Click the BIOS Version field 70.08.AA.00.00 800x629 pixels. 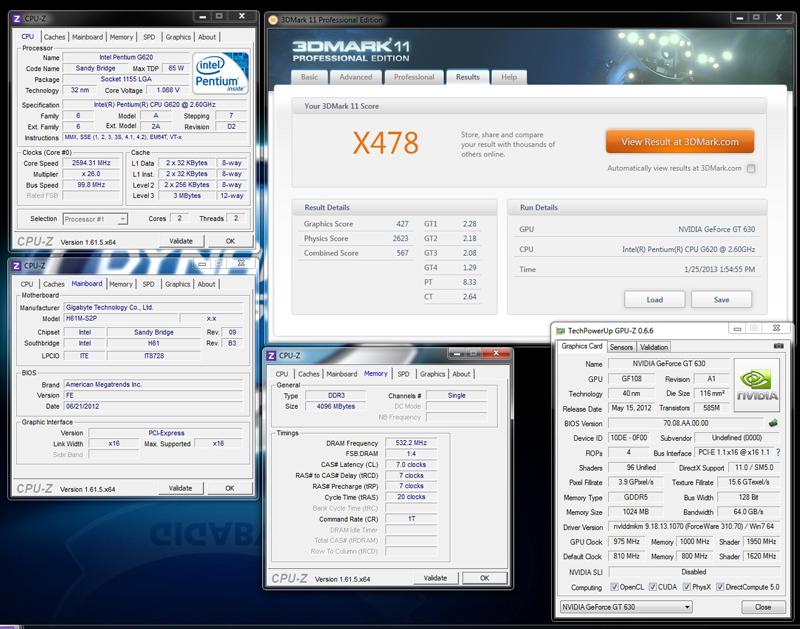[x=686, y=423]
